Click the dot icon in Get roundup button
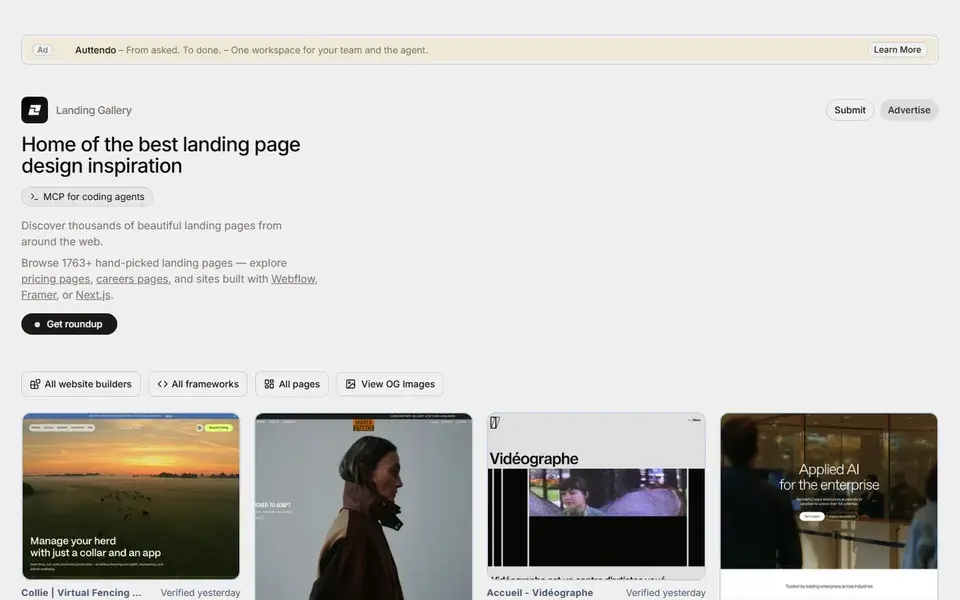 37,324
